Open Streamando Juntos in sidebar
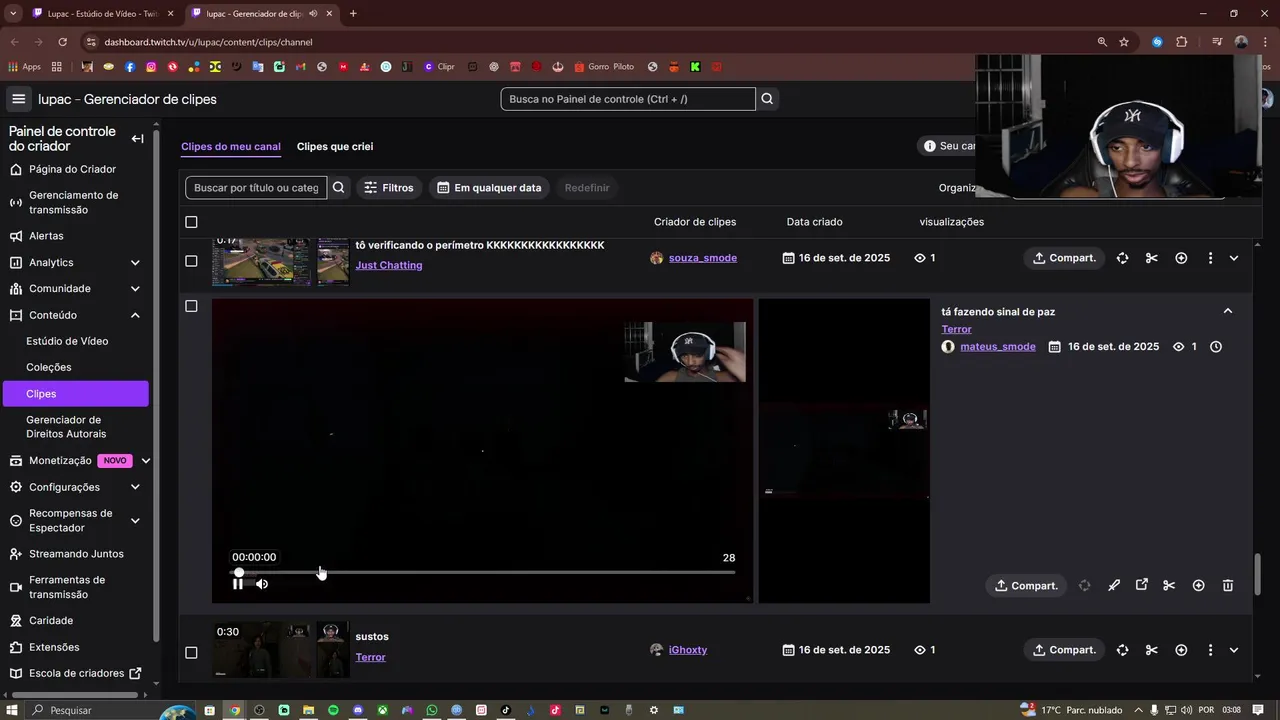1280x720 pixels. point(76,554)
